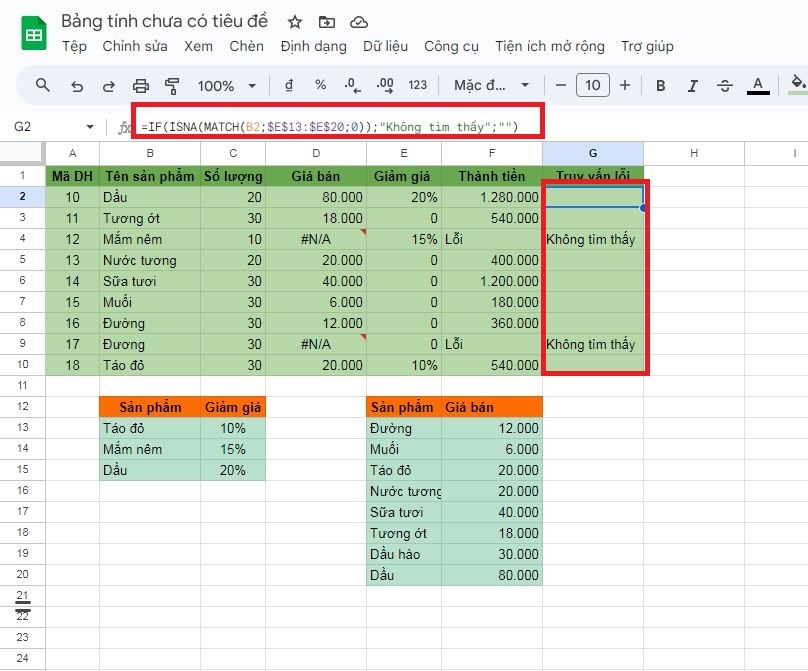Apply percent format
This screenshot has height=671, width=808.
point(321,85)
